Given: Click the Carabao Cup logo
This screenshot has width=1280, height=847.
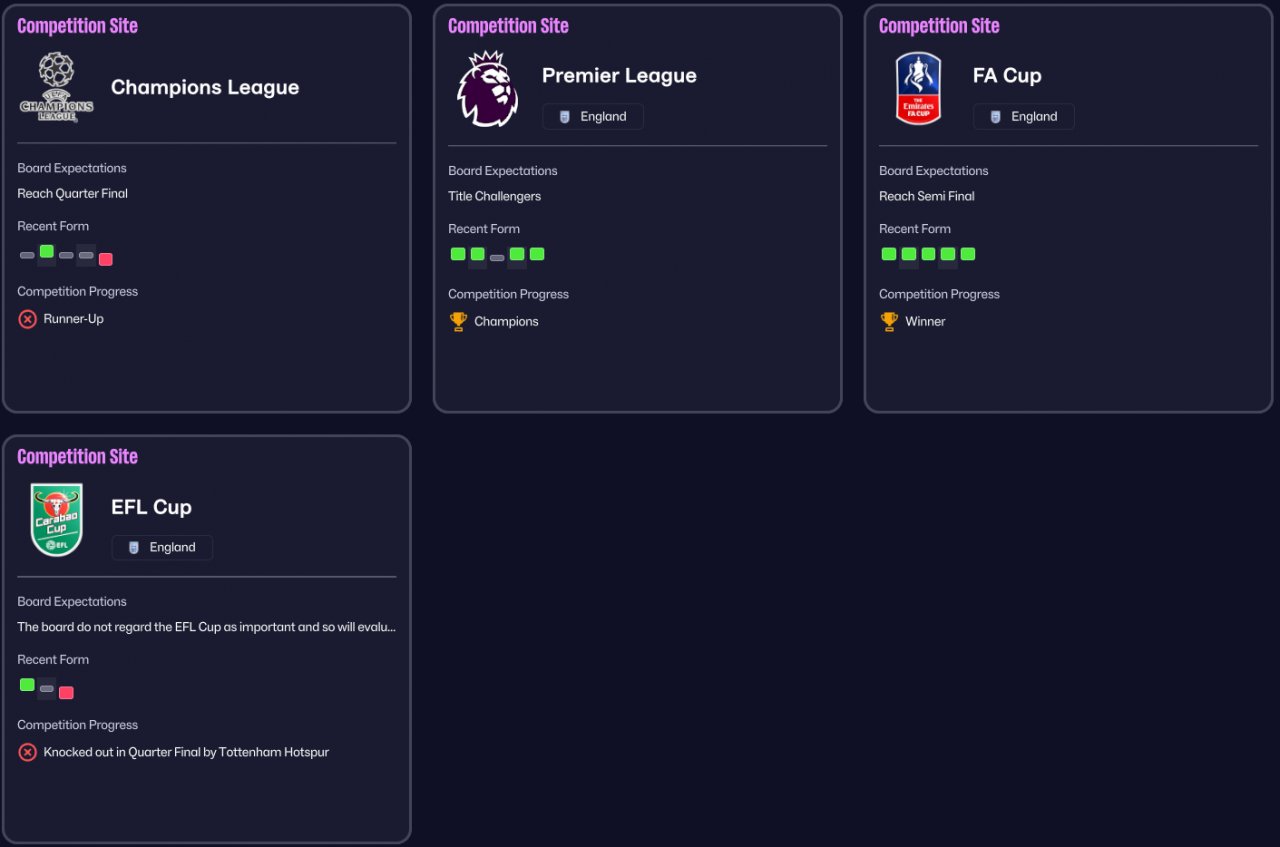Looking at the screenshot, I should click(x=57, y=519).
